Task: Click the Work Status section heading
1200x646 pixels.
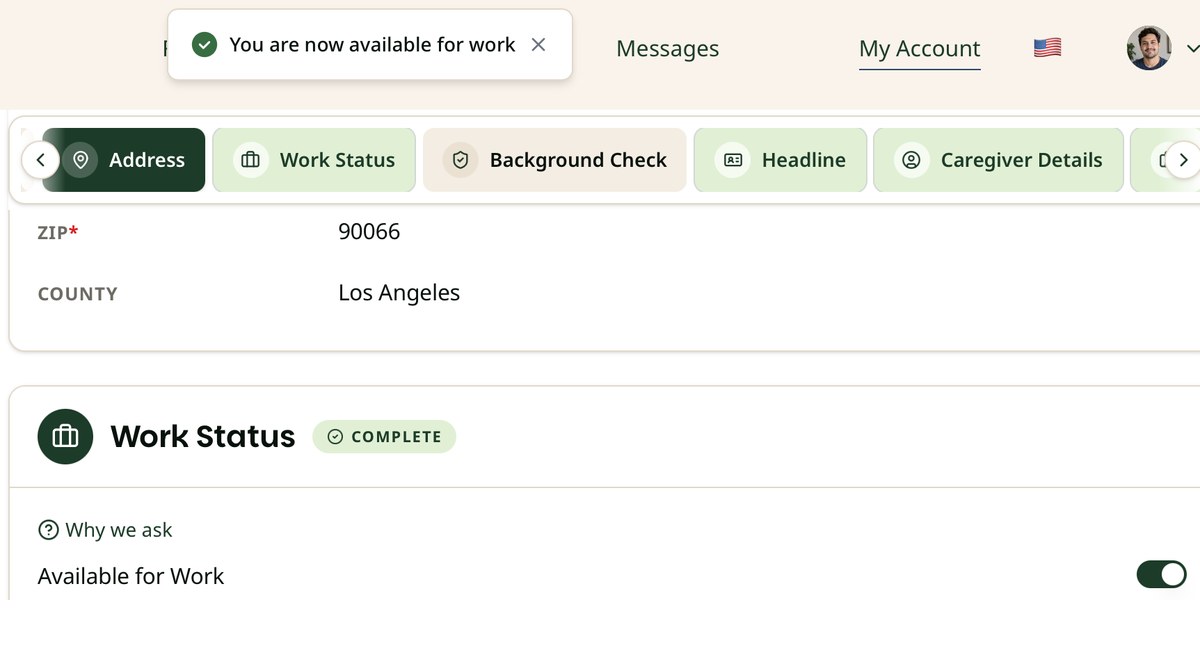Action: coord(203,437)
